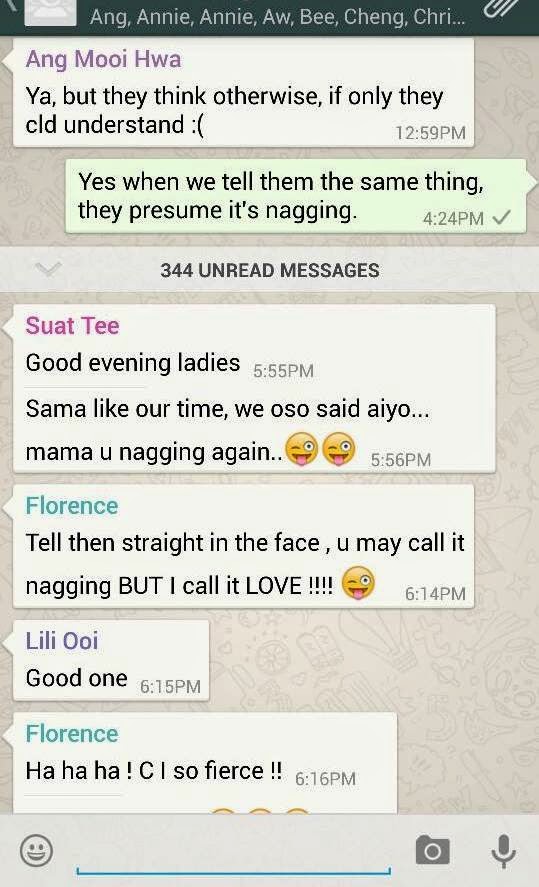
Task: Tap the winking tongue emoji in Florence's message
Action: coord(359,582)
